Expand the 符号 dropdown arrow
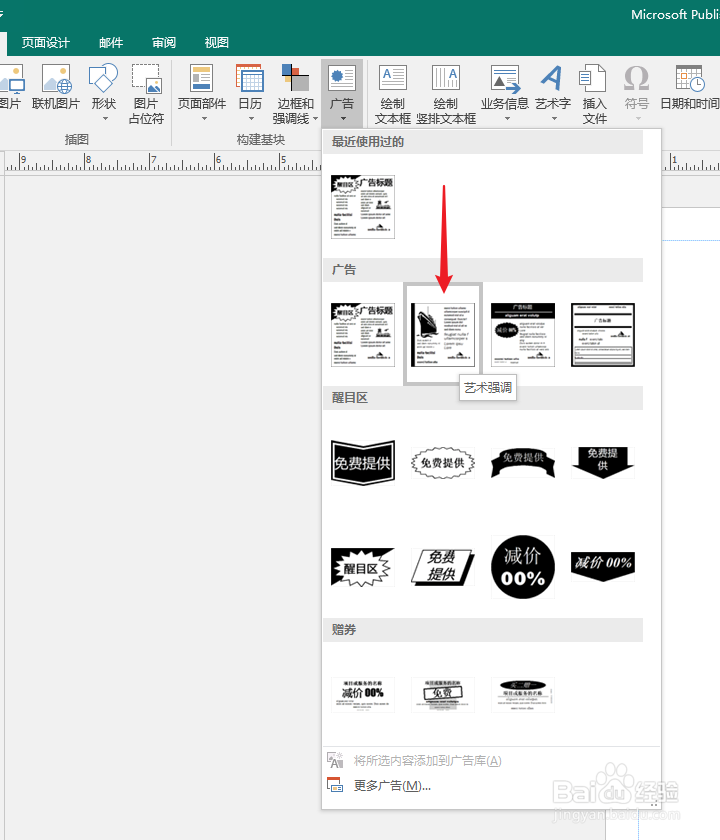This screenshot has width=720, height=840. pyautogui.click(x=638, y=118)
